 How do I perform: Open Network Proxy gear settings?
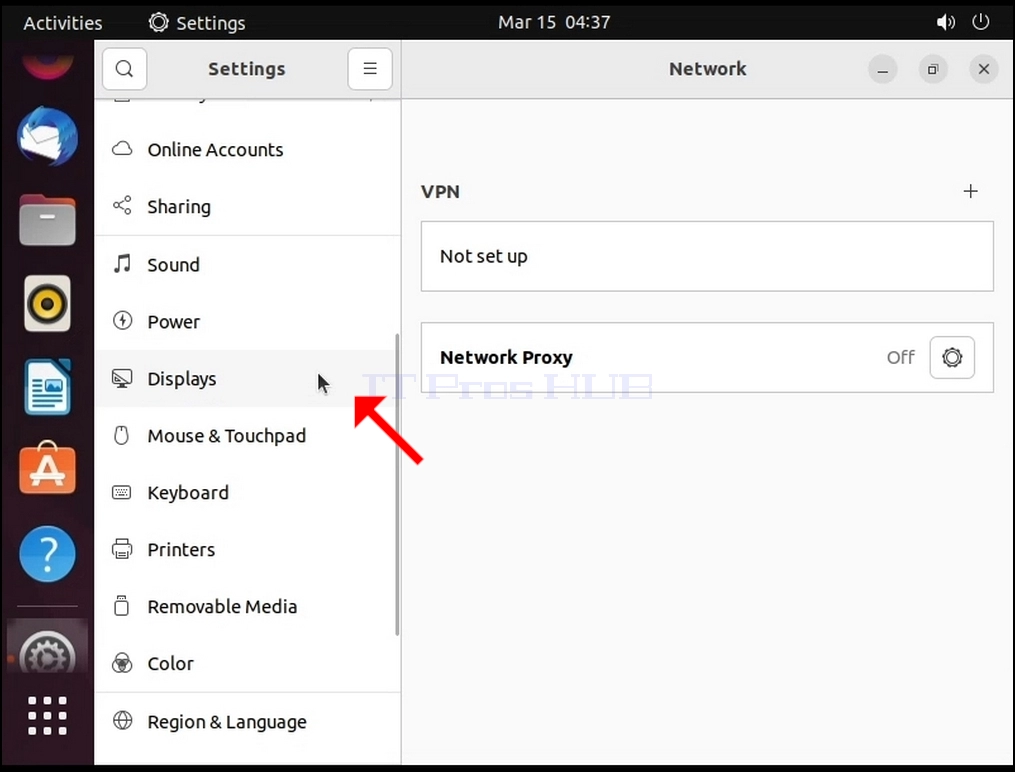pos(952,357)
